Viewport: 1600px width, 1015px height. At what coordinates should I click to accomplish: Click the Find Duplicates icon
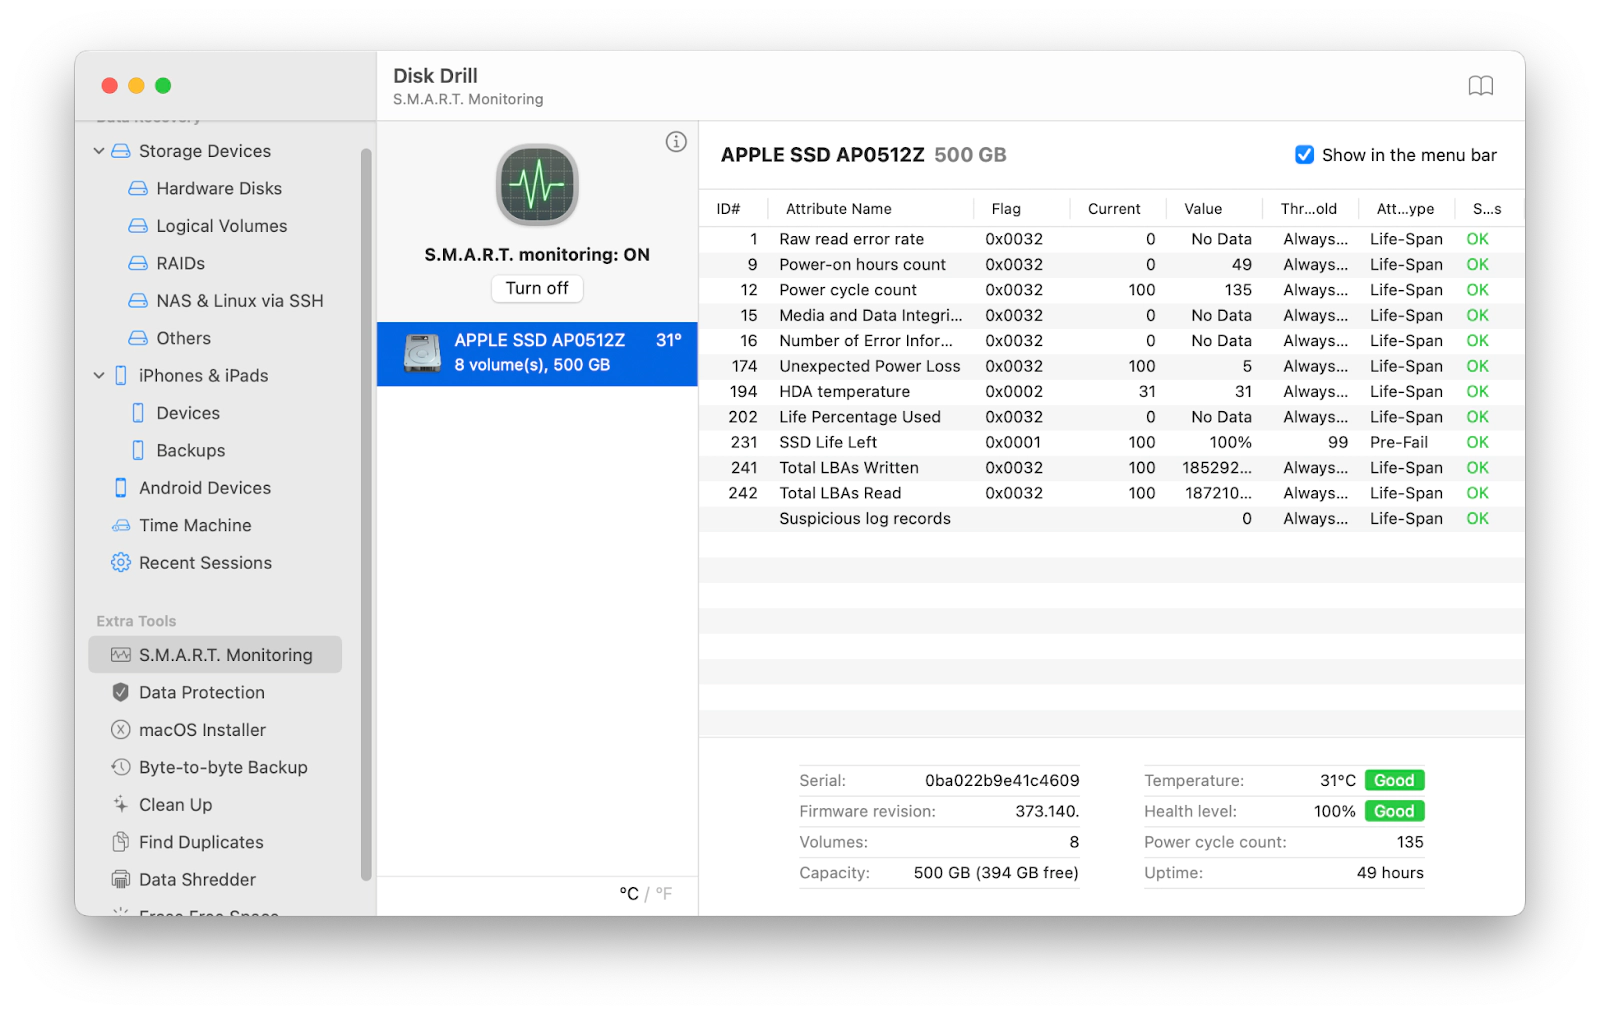pos(121,842)
